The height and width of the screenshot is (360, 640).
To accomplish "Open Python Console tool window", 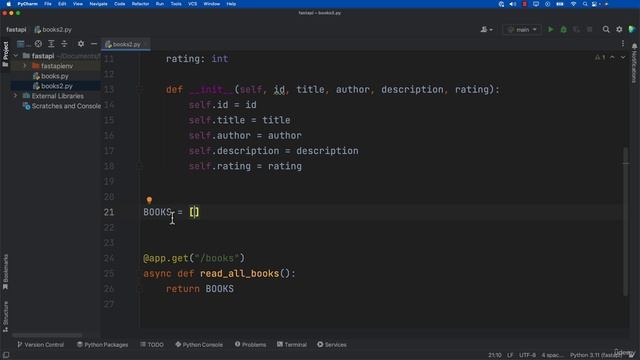I will [199, 344].
